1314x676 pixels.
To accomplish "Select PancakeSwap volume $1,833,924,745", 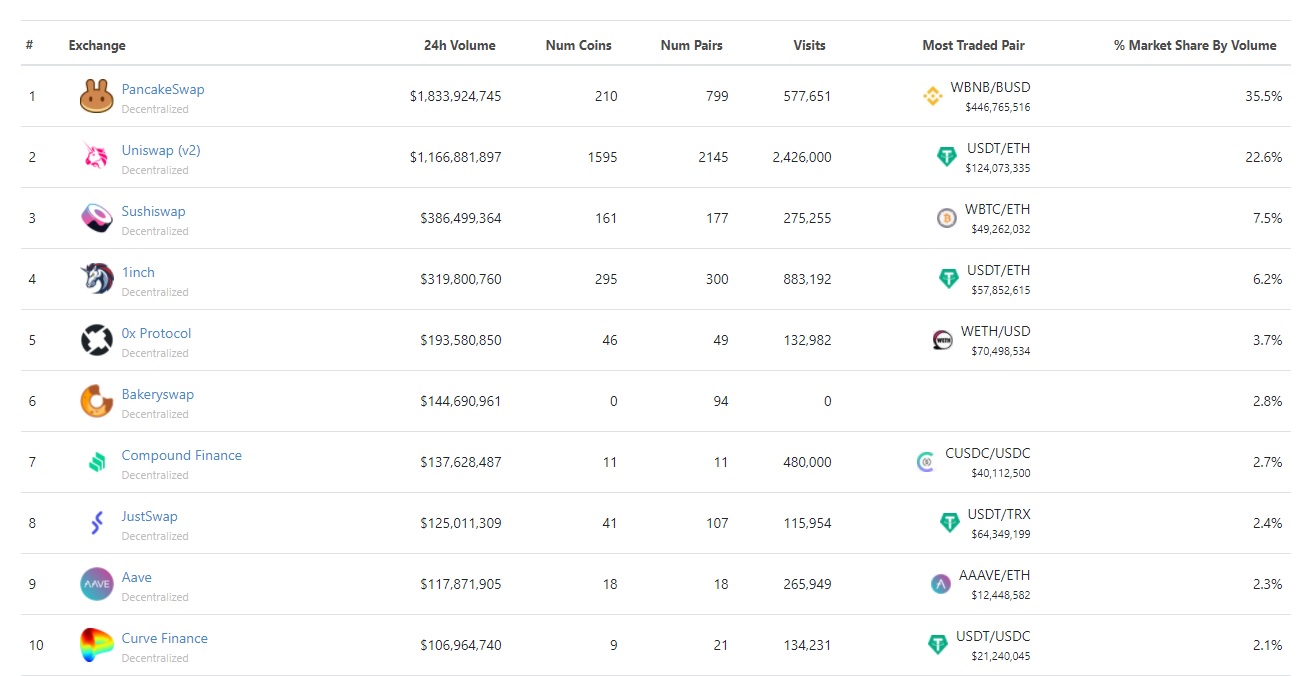I will (456, 96).
